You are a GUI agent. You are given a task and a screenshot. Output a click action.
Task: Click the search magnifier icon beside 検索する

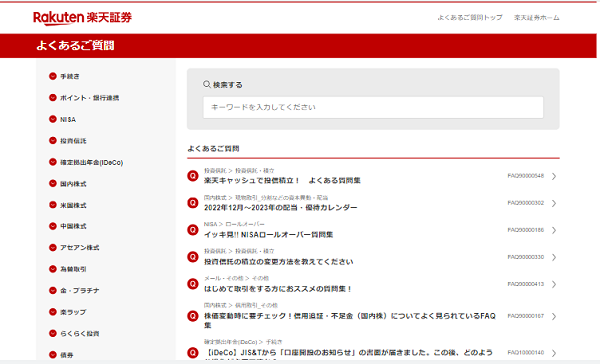pyautogui.click(x=207, y=84)
